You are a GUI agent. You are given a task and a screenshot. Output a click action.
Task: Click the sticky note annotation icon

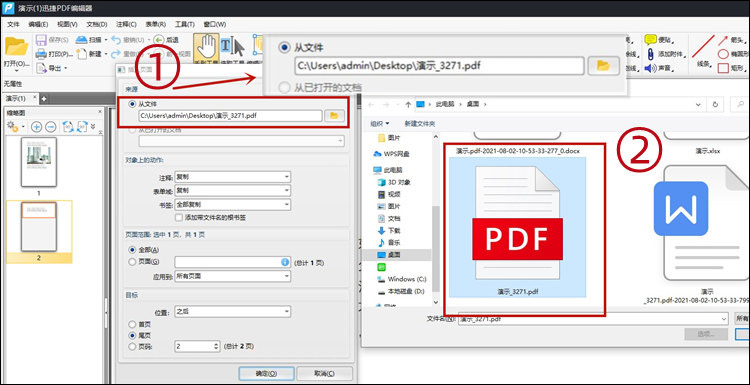pyautogui.click(x=650, y=40)
